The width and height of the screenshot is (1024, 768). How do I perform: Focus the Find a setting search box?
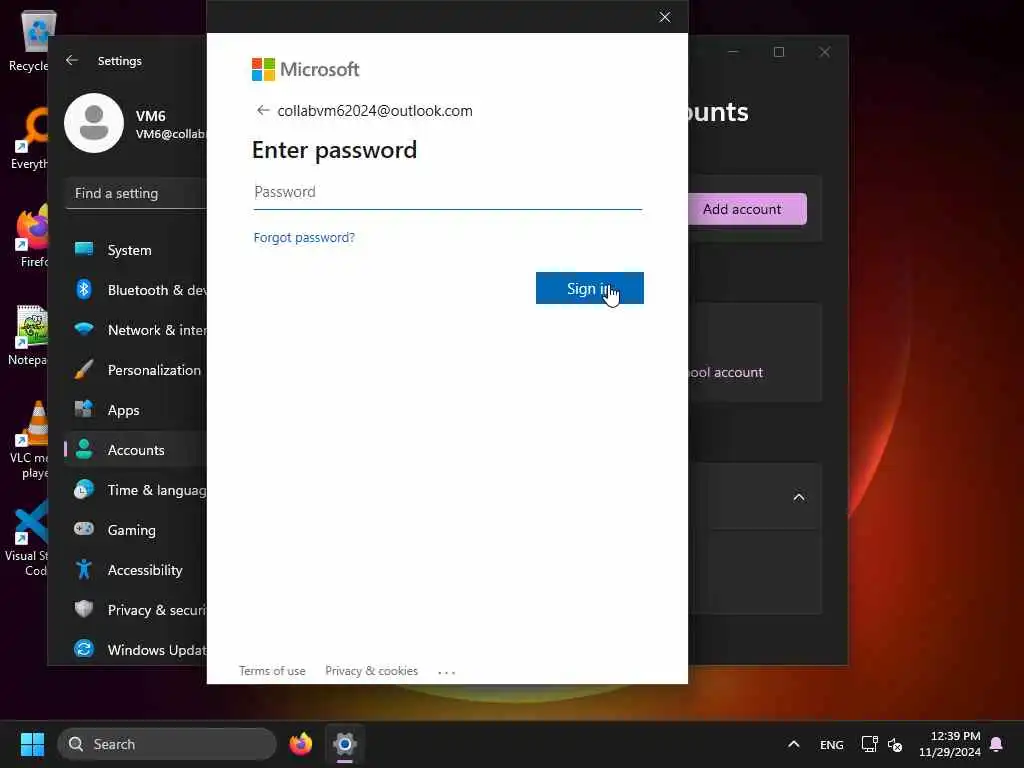click(x=136, y=193)
